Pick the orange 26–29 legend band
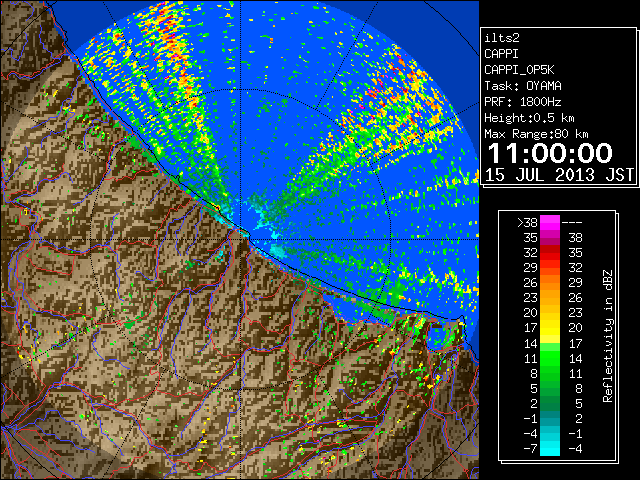Viewport: 640px width, 480px height. [550, 282]
